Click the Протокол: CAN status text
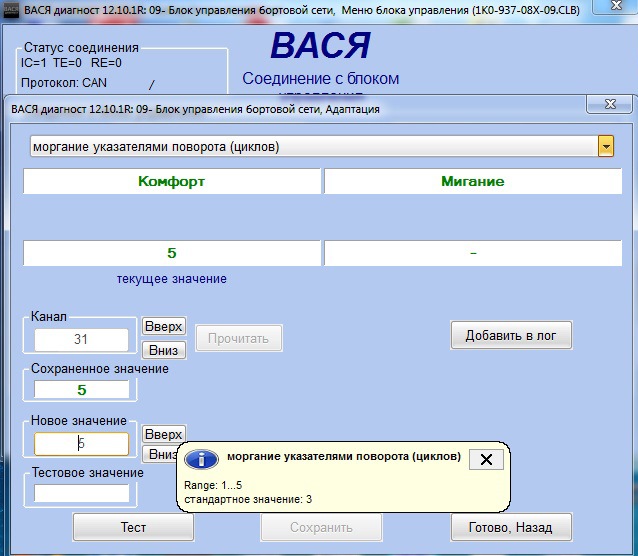638x556 pixels. tap(64, 83)
